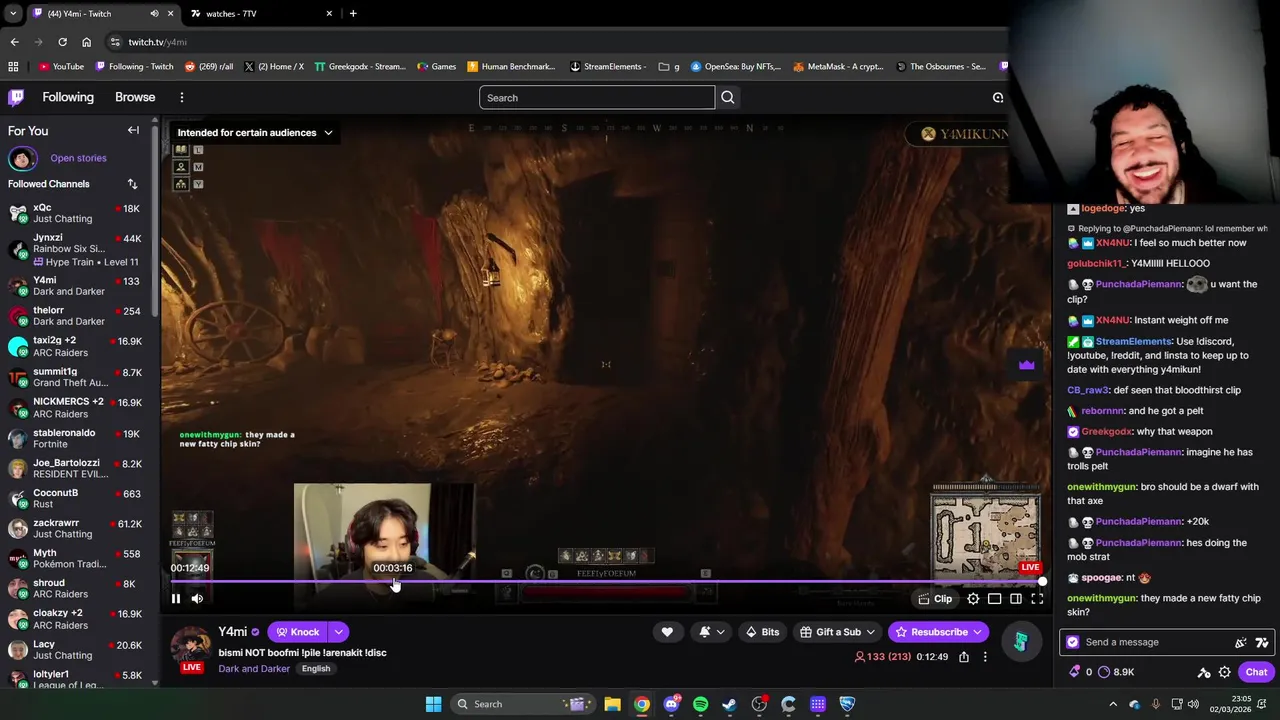Open 7TV emote menu icon

[x=1261, y=643]
